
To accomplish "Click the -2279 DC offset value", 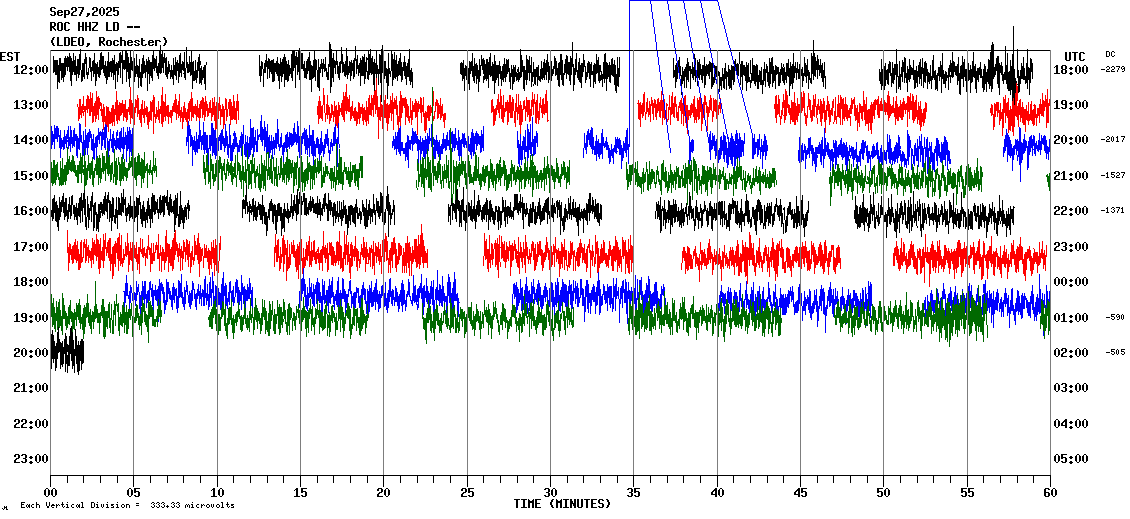I will pyautogui.click(x=1113, y=69).
